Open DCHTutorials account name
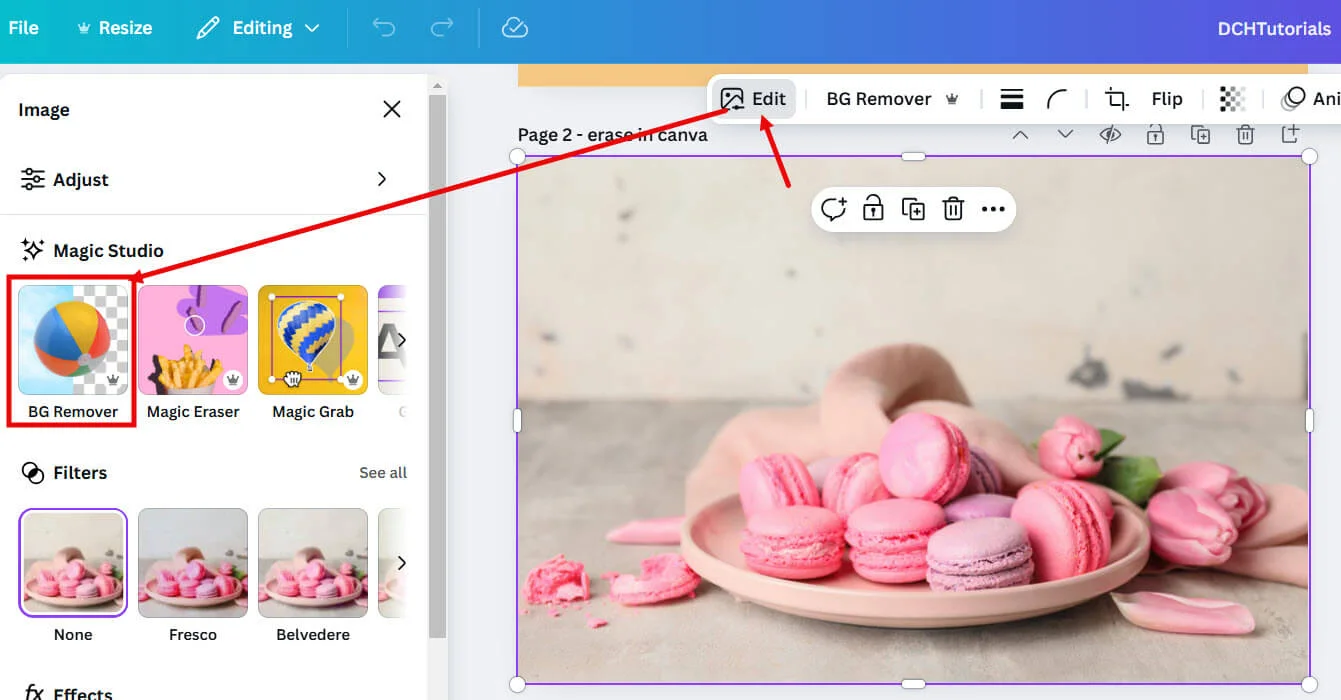The height and width of the screenshot is (700, 1341). click(1274, 28)
